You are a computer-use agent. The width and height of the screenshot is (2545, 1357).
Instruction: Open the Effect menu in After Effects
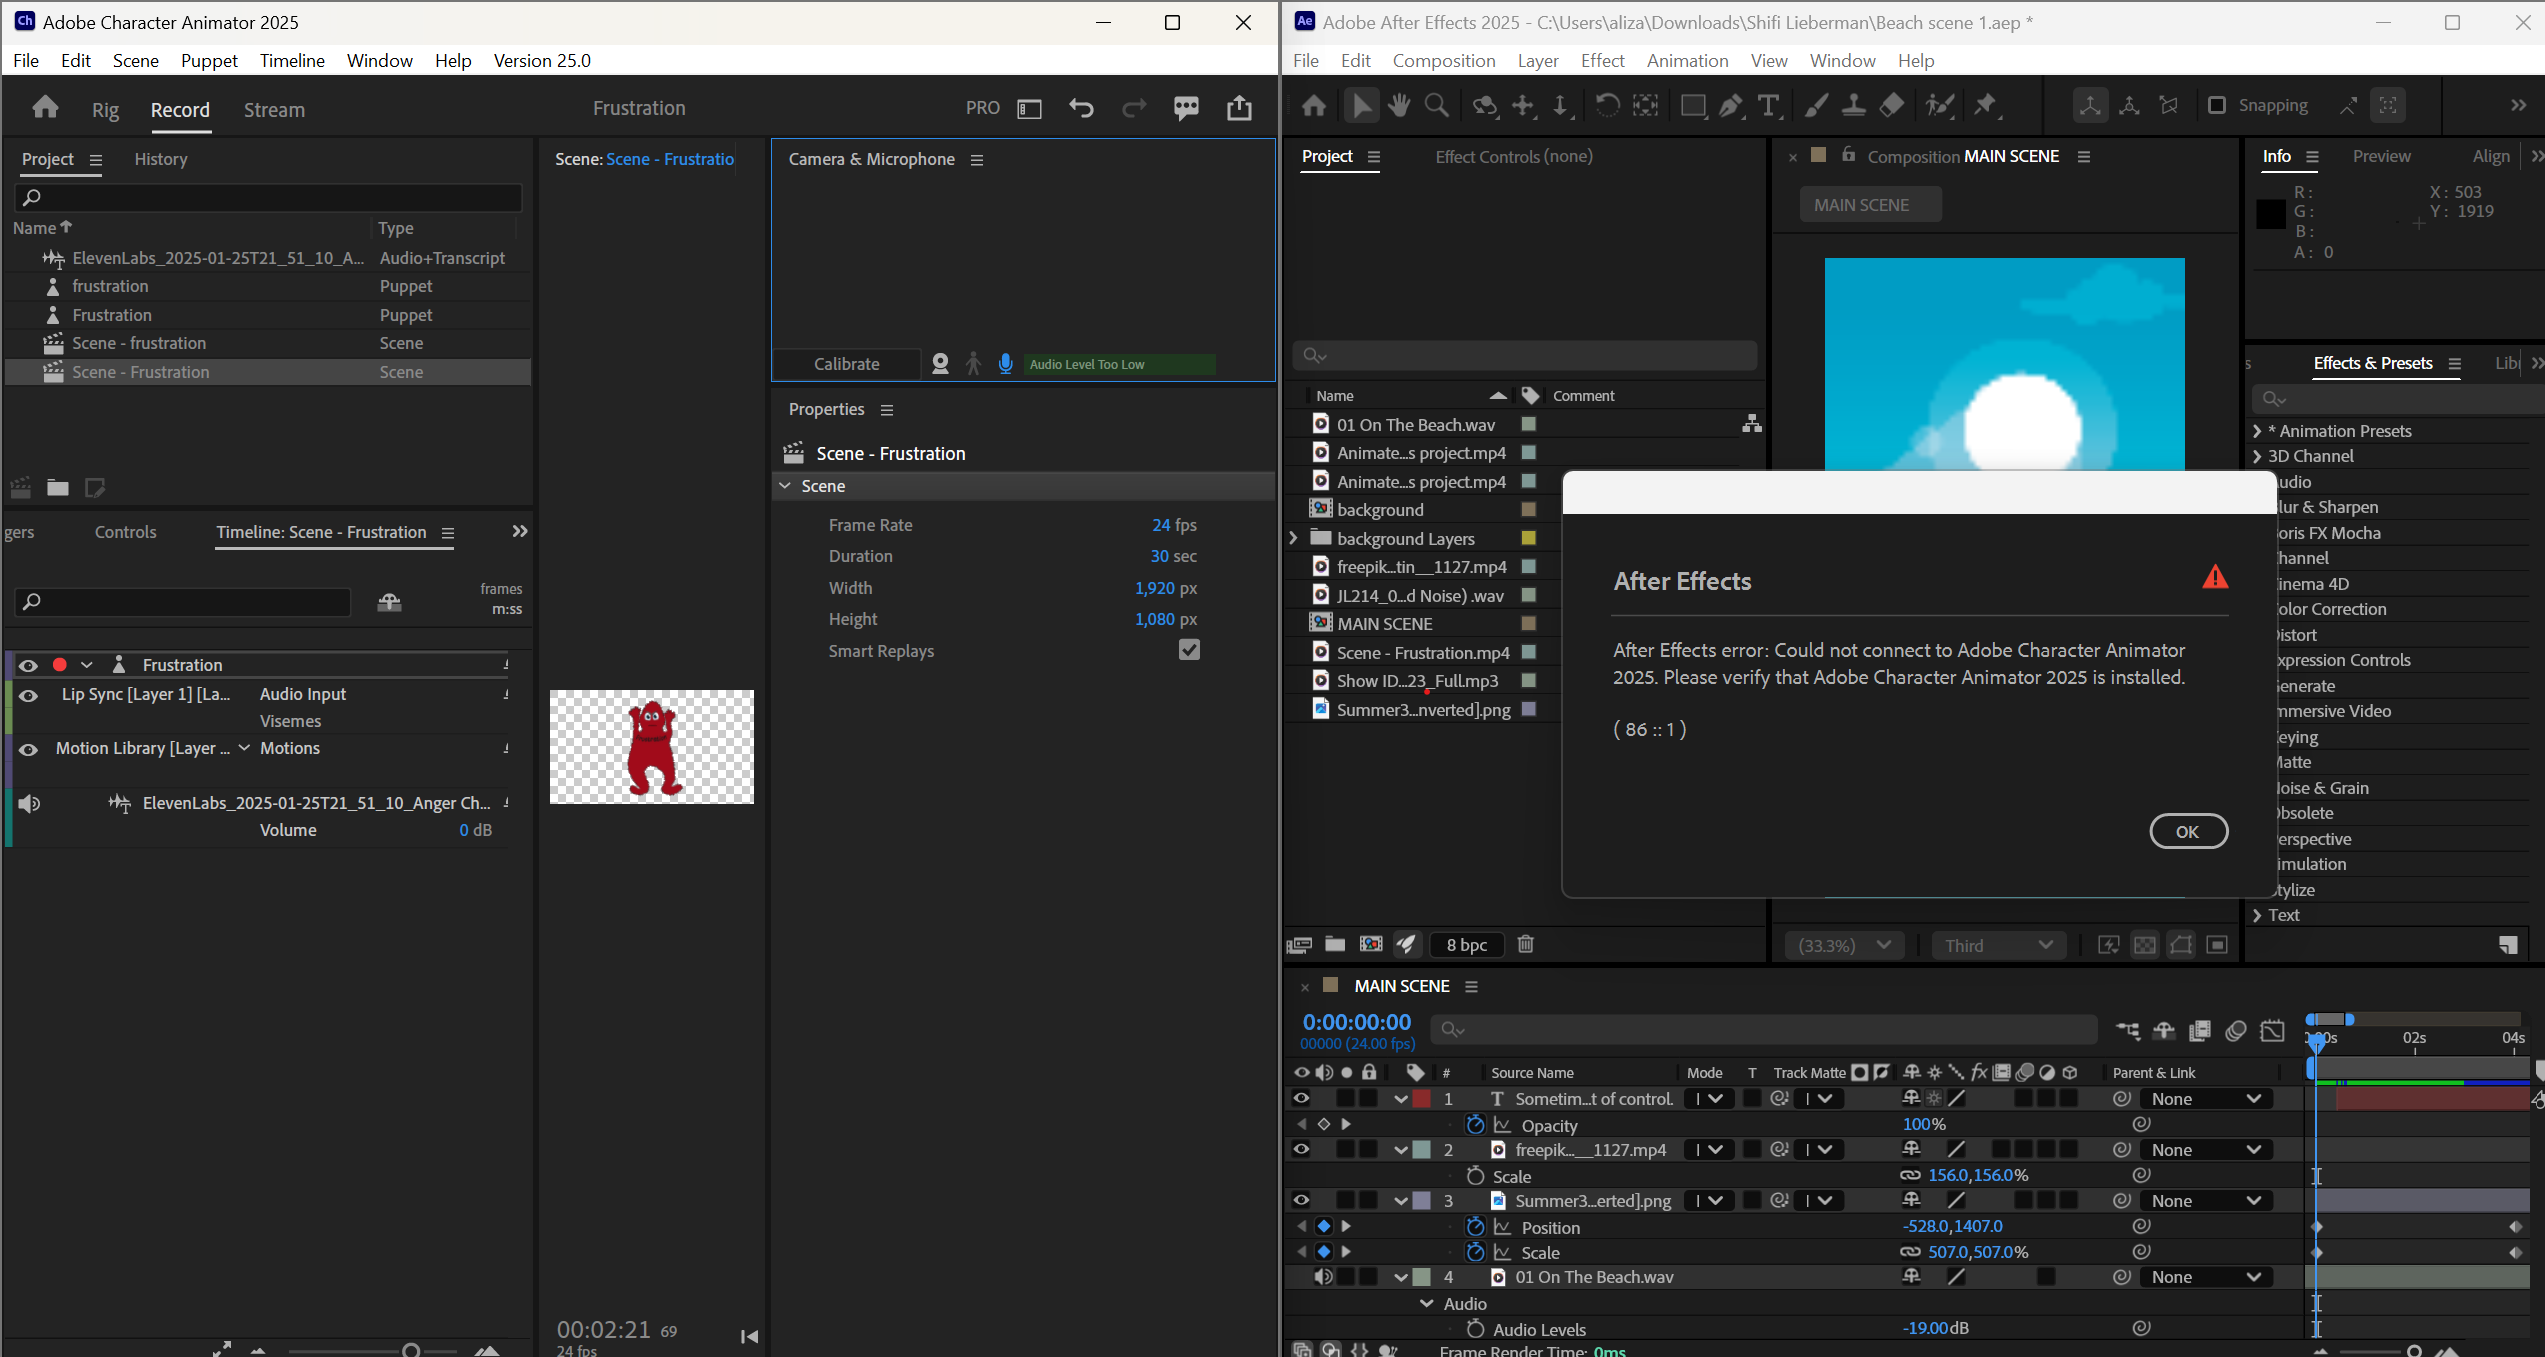1602,60
